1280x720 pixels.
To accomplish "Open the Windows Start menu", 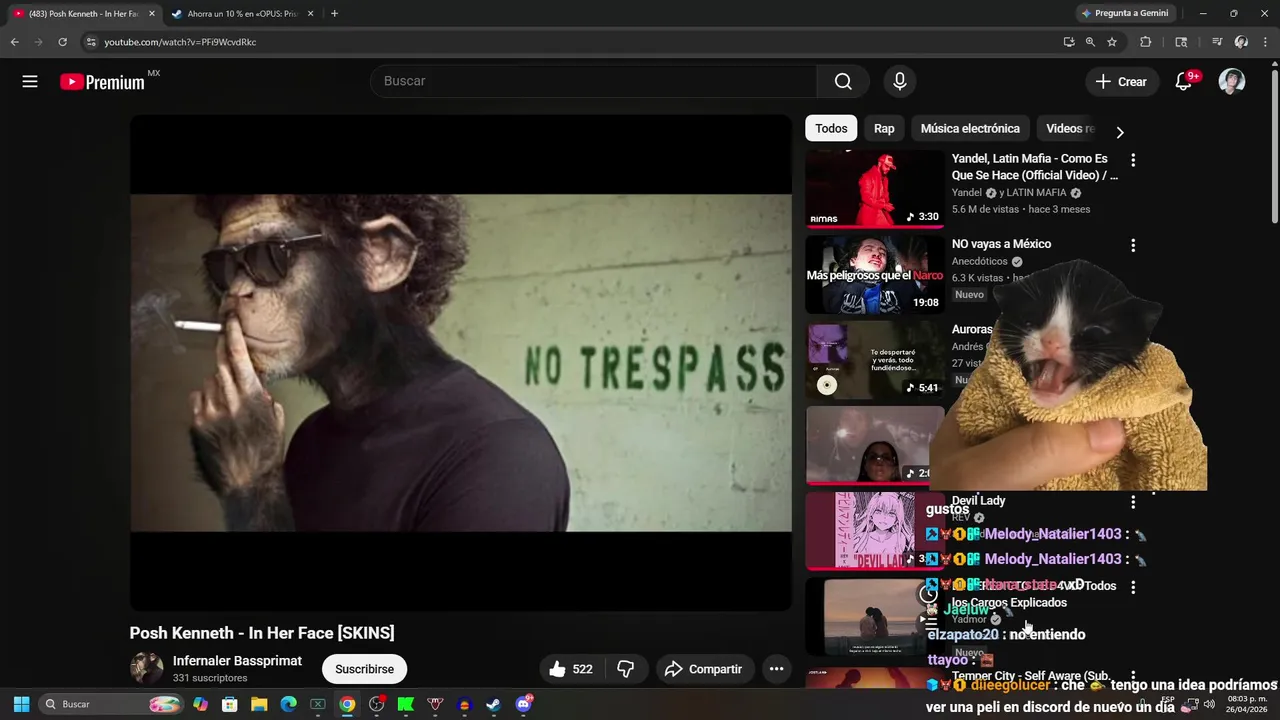I will tap(21, 704).
